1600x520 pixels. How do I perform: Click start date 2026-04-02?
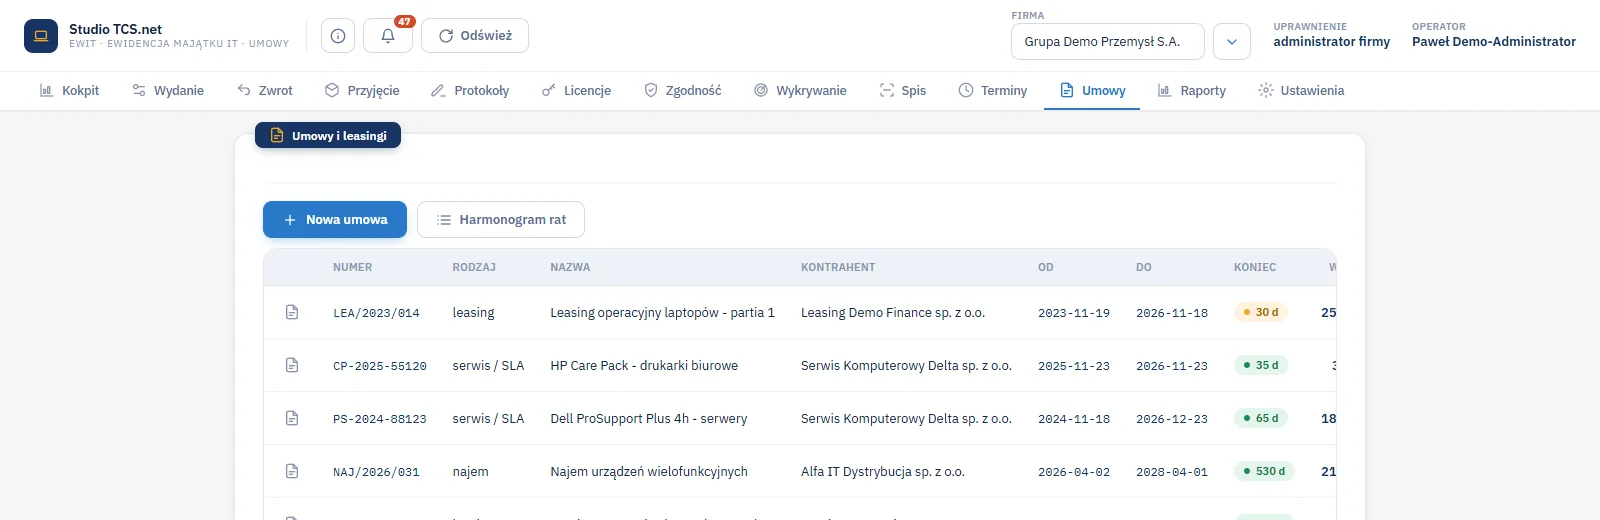[1074, 472]
